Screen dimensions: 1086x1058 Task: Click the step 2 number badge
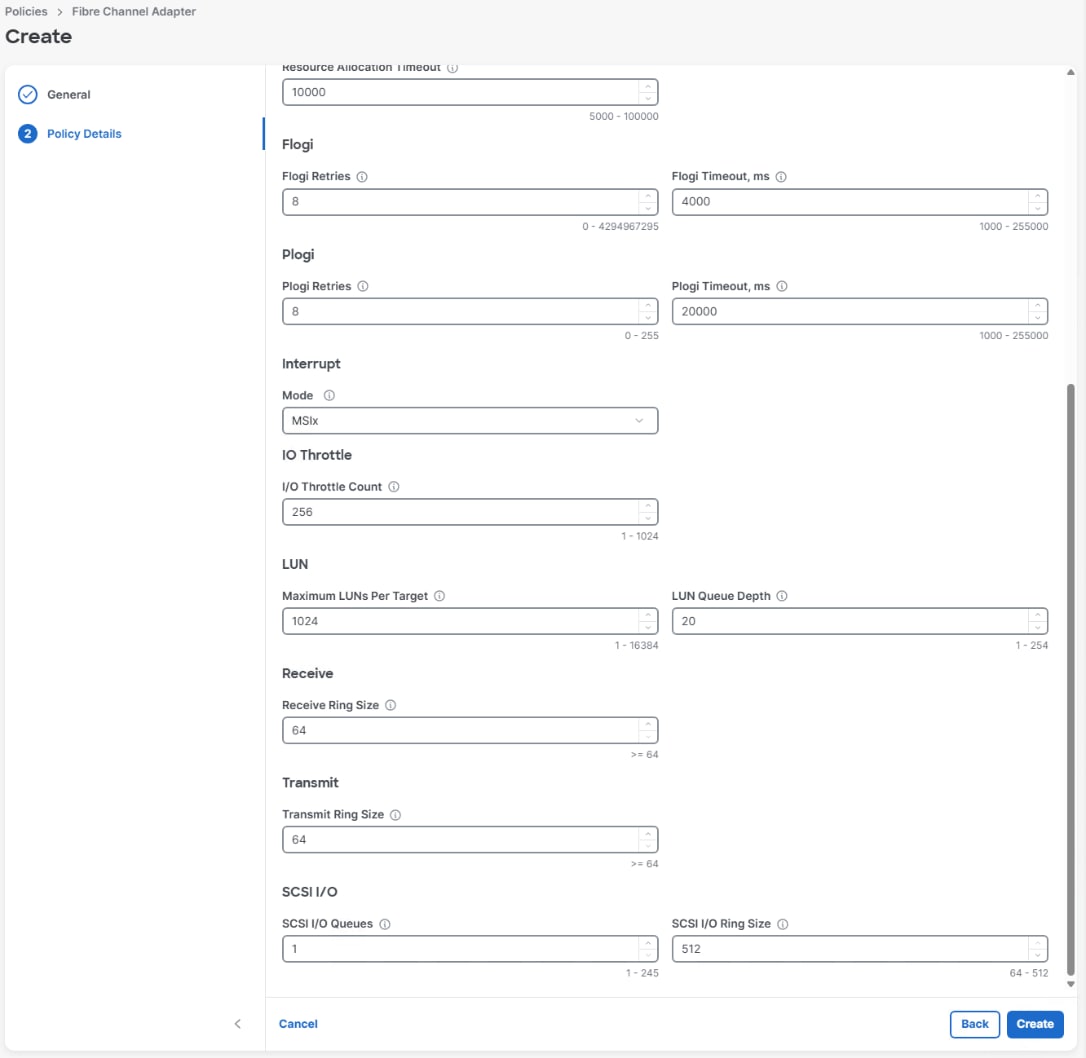pyautogui.click(x=28, y=134)
